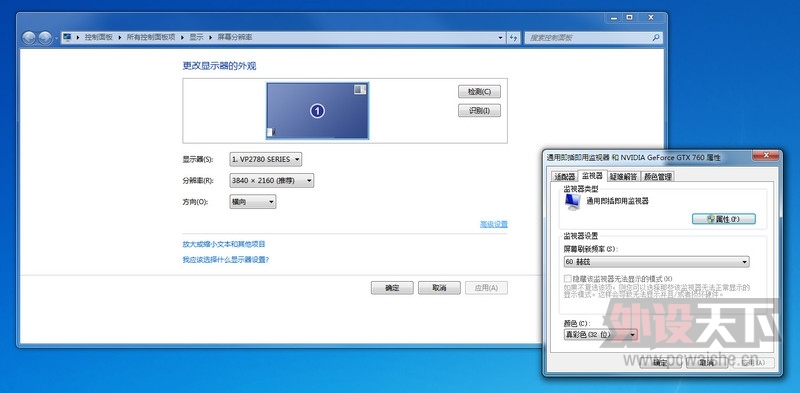Click 确定 in the screen resolution window
This screenshot has height=393, width=800.
pos(392,288)
